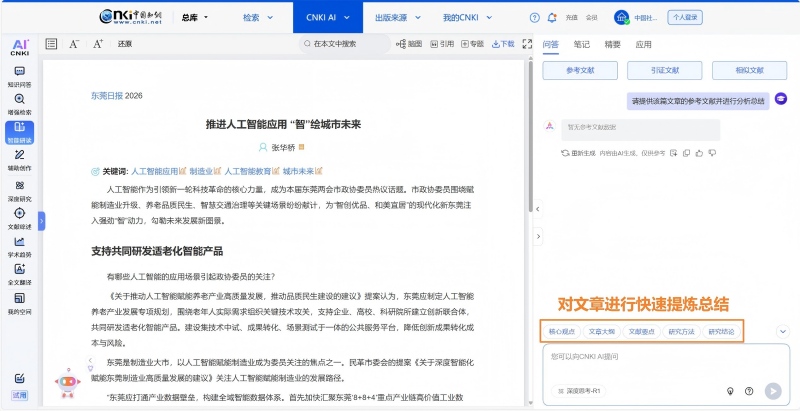Expand more suggestions with the chevron button
This screenshot has height=411, width=800.
(782, 331)
